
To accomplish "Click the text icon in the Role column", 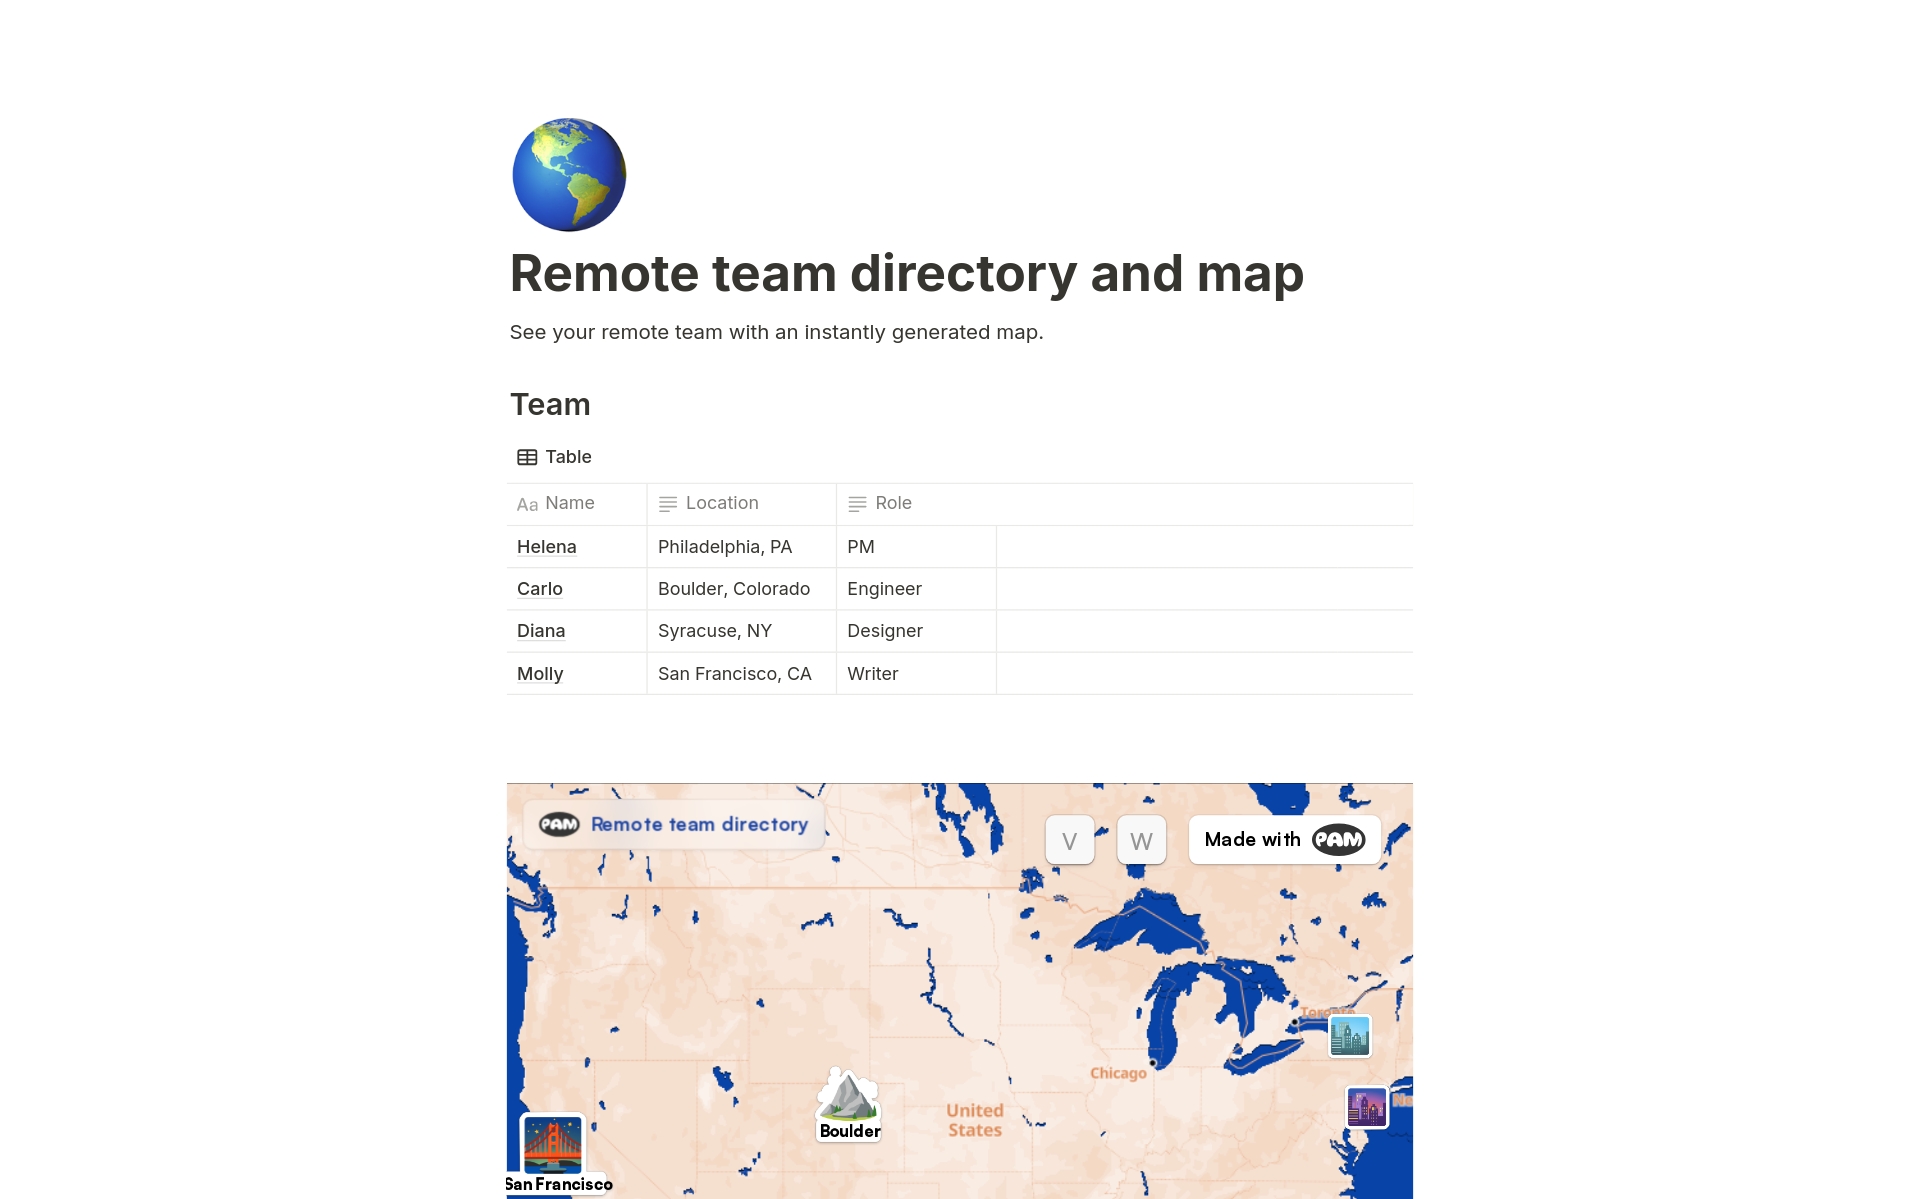I will click(855, 504).
